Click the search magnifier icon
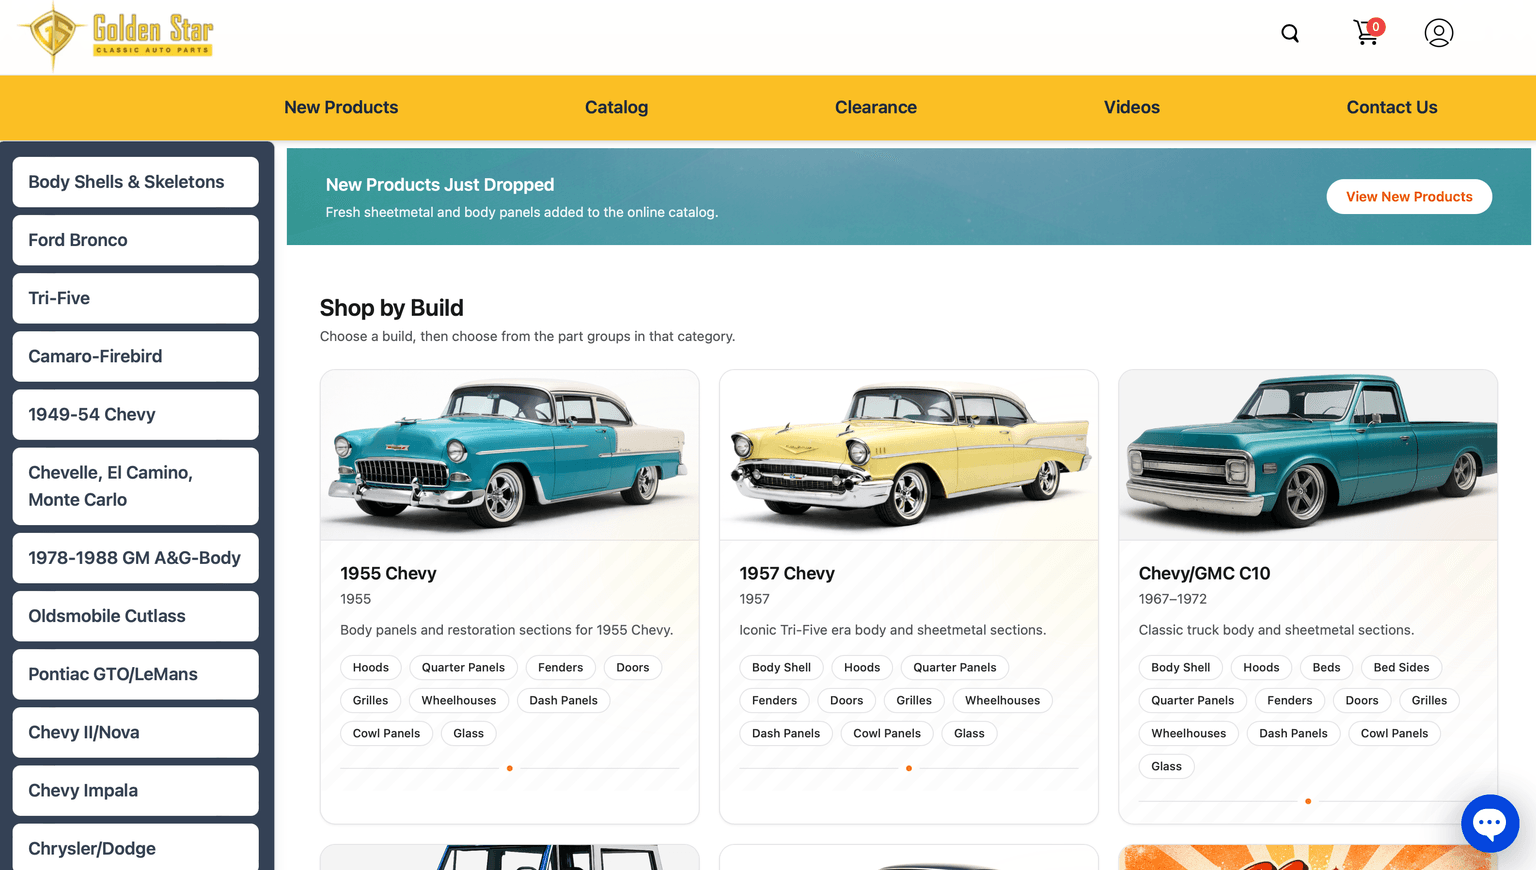1536x870 pixels. tap(1290, 34)
